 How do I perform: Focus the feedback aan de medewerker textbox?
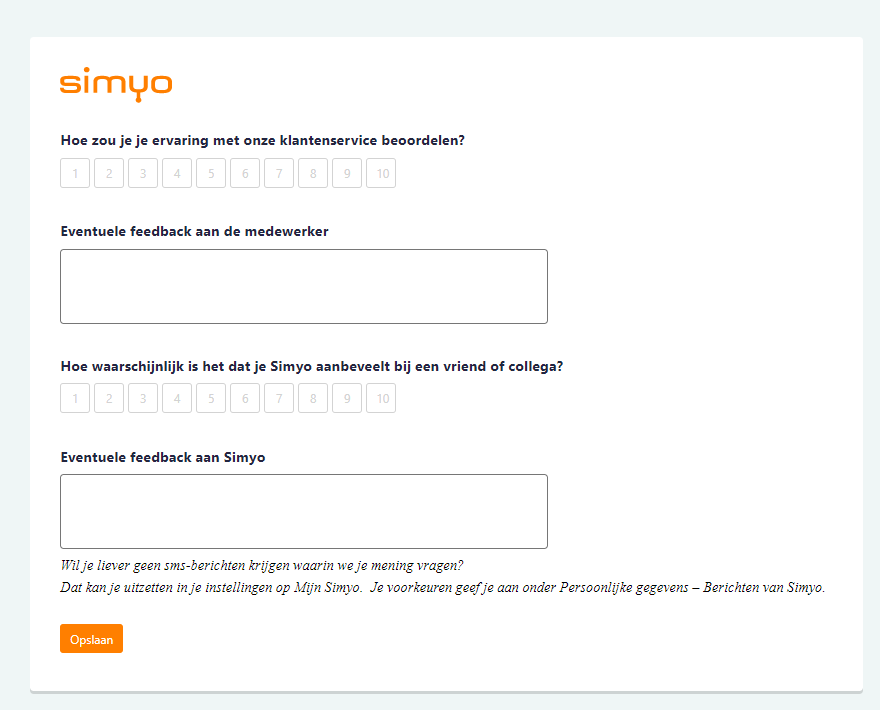(x=304, y=286)
